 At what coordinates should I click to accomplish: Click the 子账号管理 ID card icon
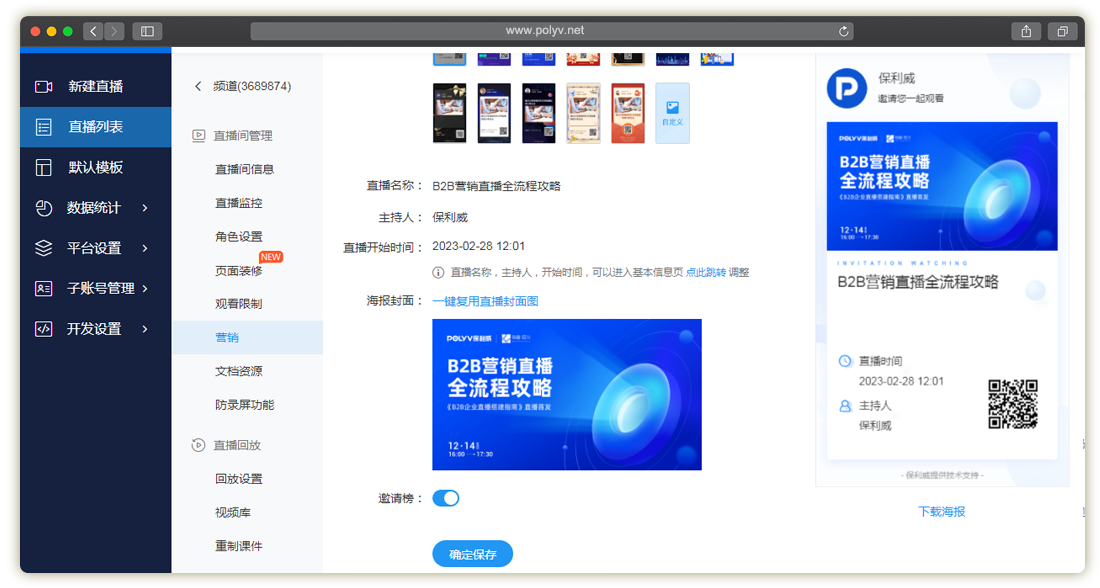pos(43,288)
